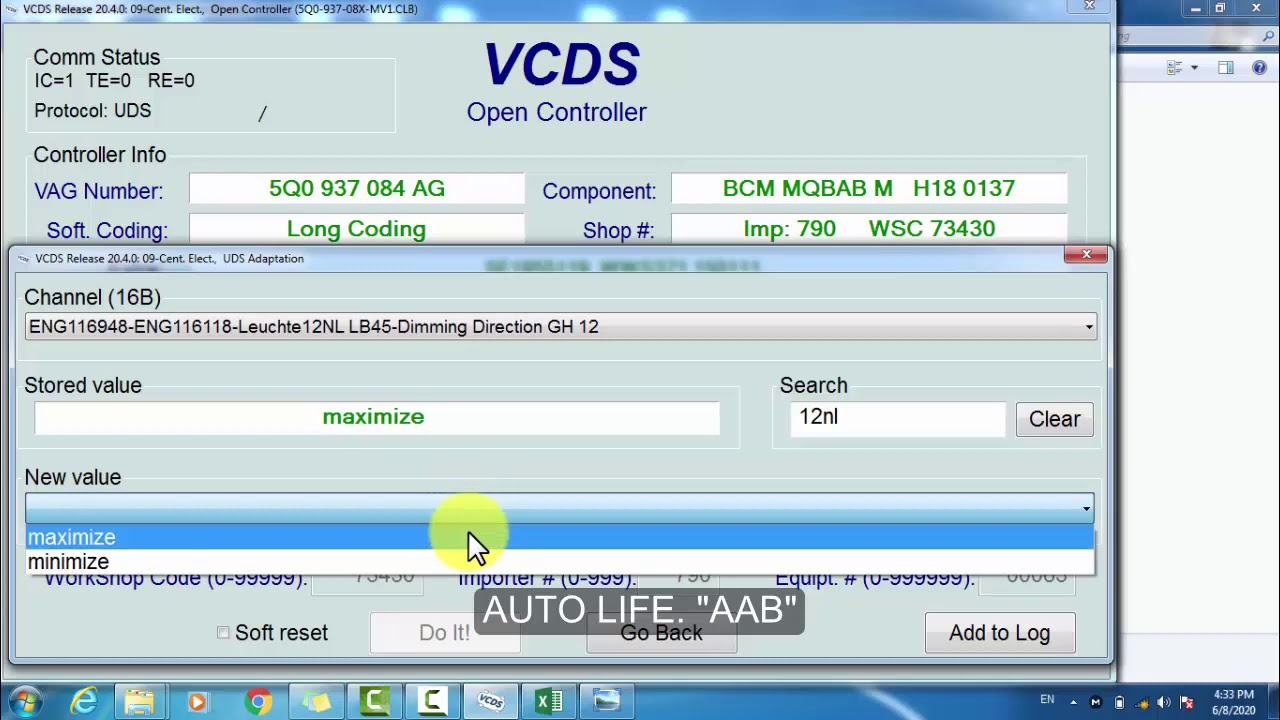Click the Protocol: UDS status text
This screenshot has height=720, width=1280.
tap(92, 111)
